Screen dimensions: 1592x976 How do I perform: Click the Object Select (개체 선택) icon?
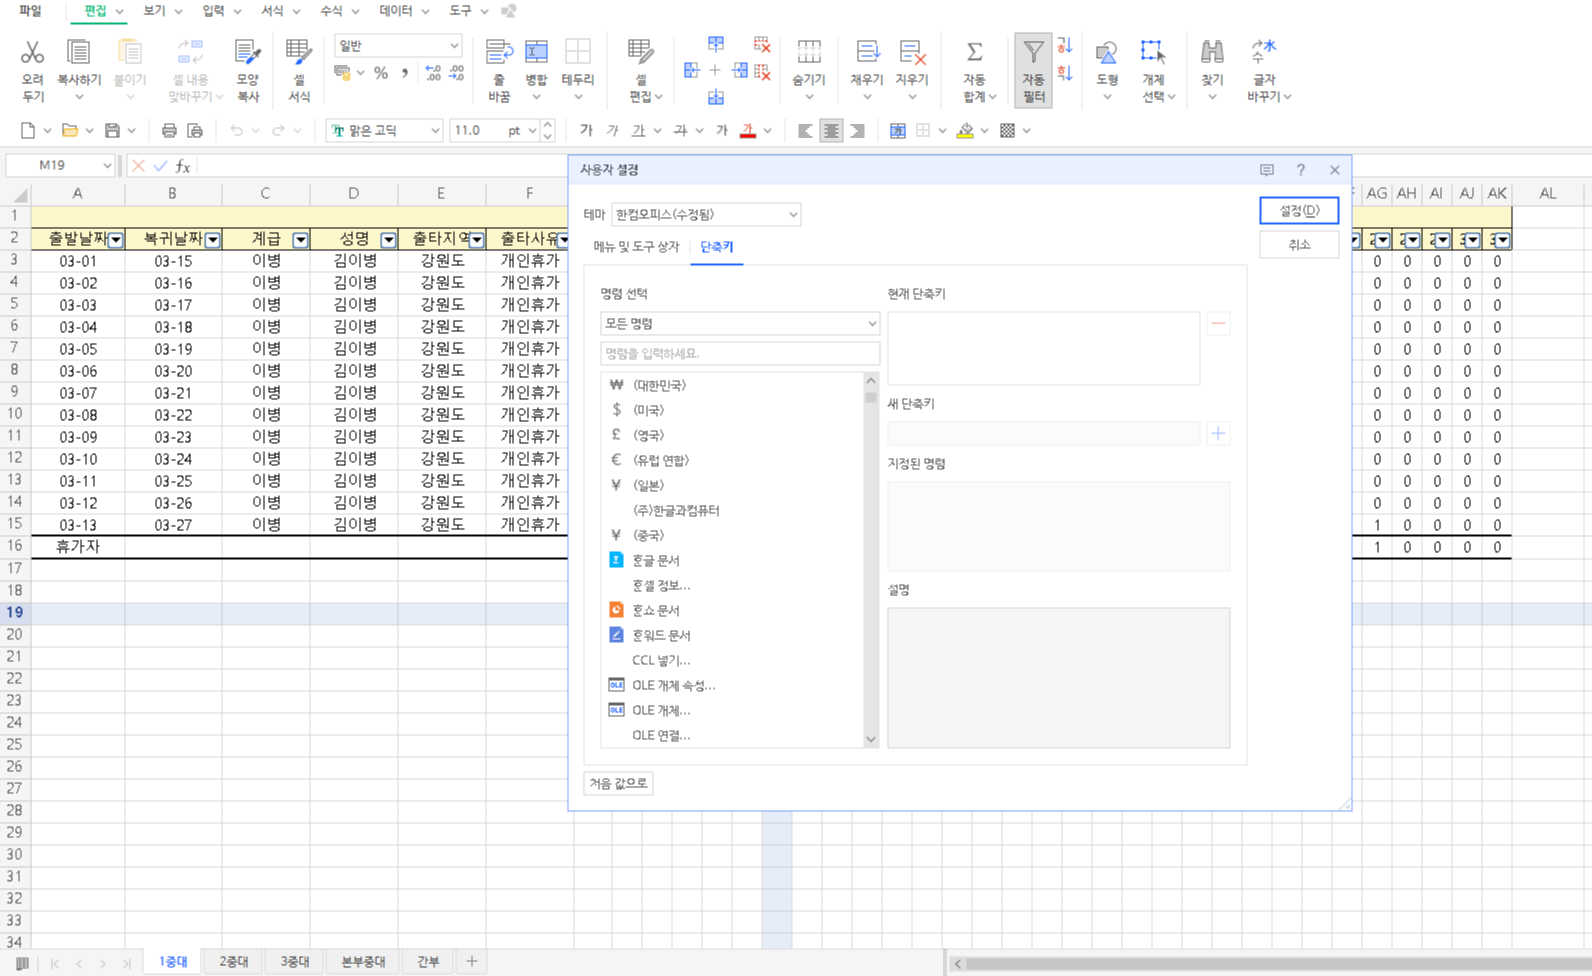click(1153, 52)
